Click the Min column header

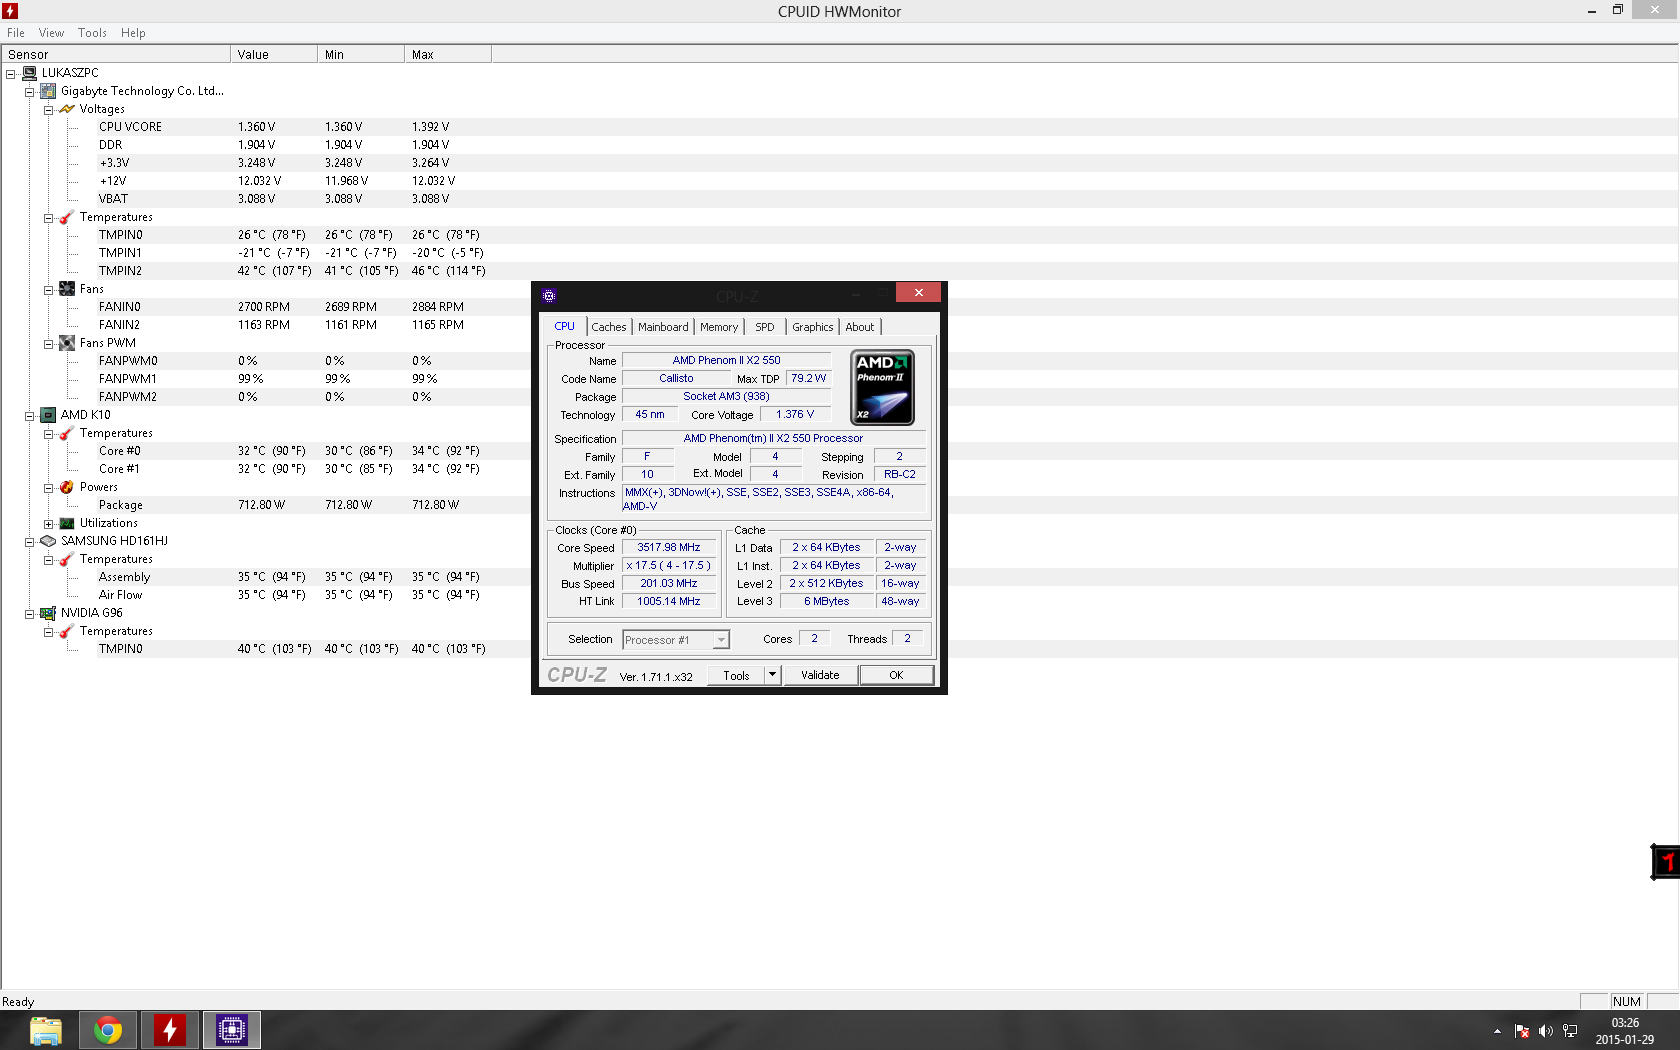(x=361, y=55)
